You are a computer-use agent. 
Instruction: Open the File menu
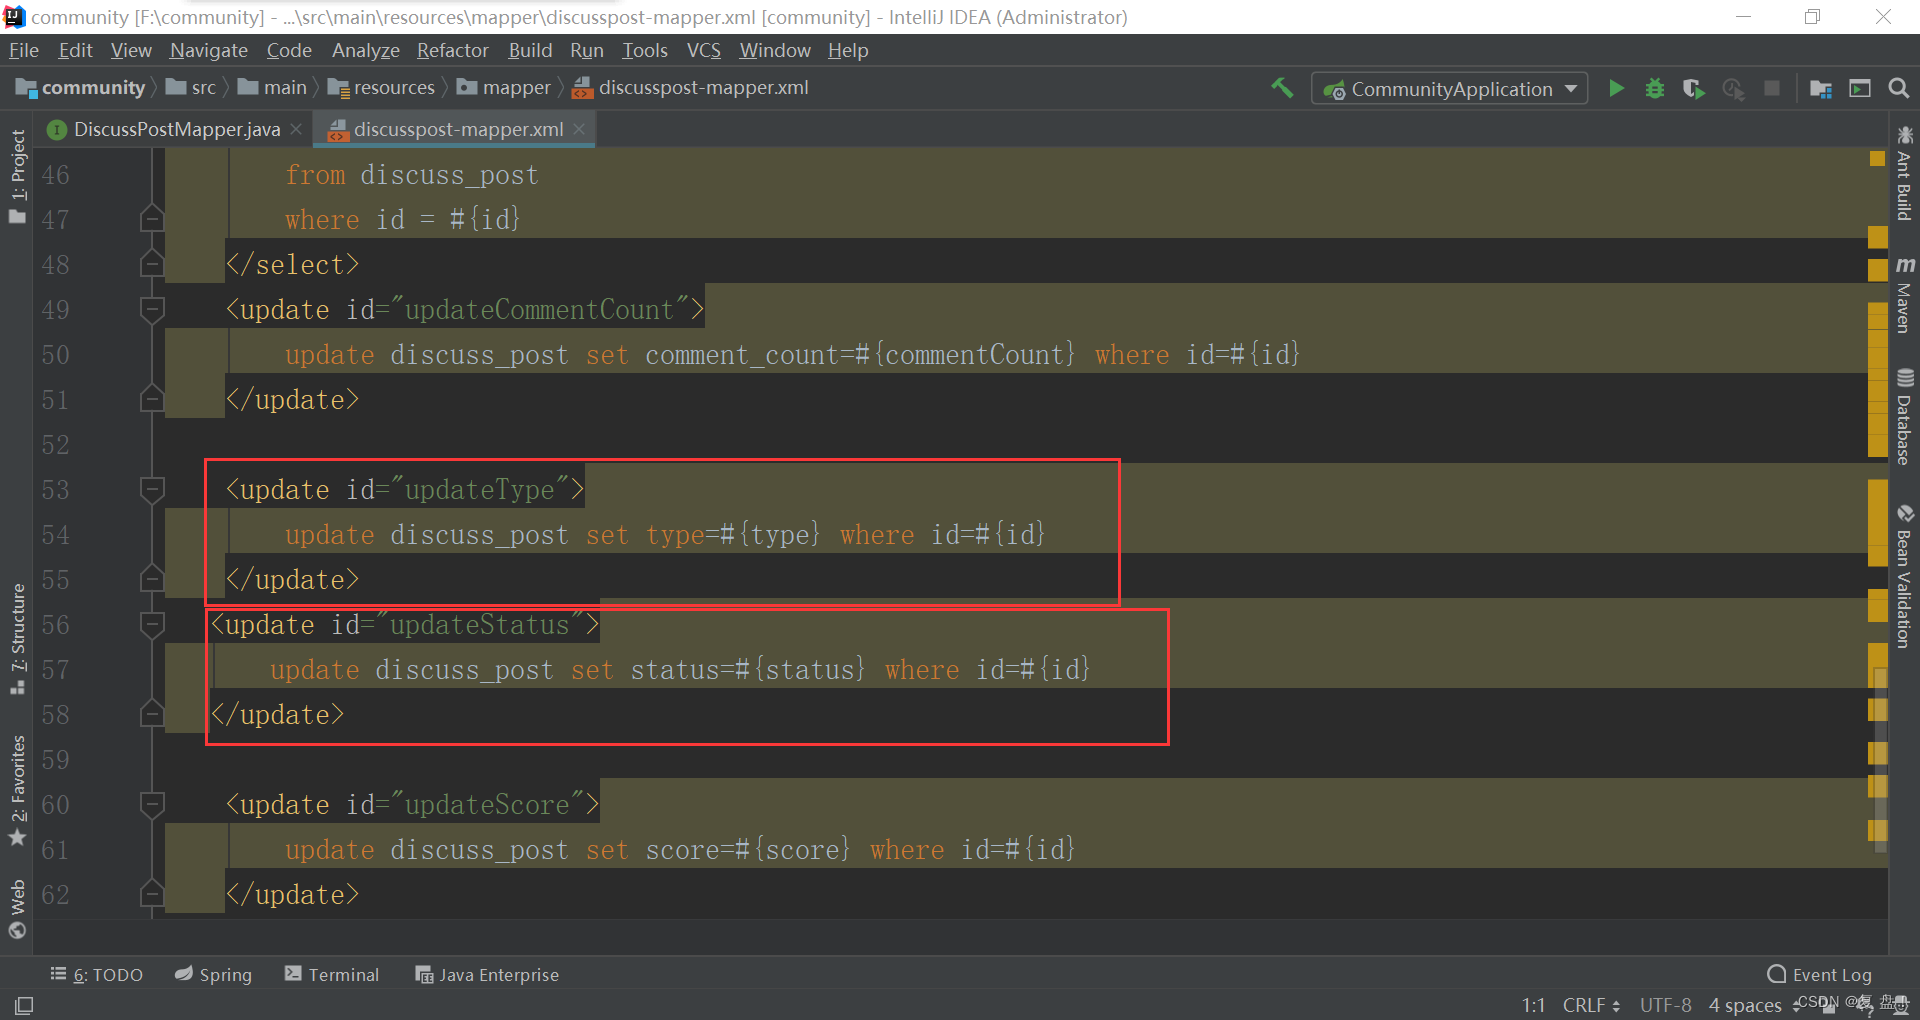(x=24, y=50)
